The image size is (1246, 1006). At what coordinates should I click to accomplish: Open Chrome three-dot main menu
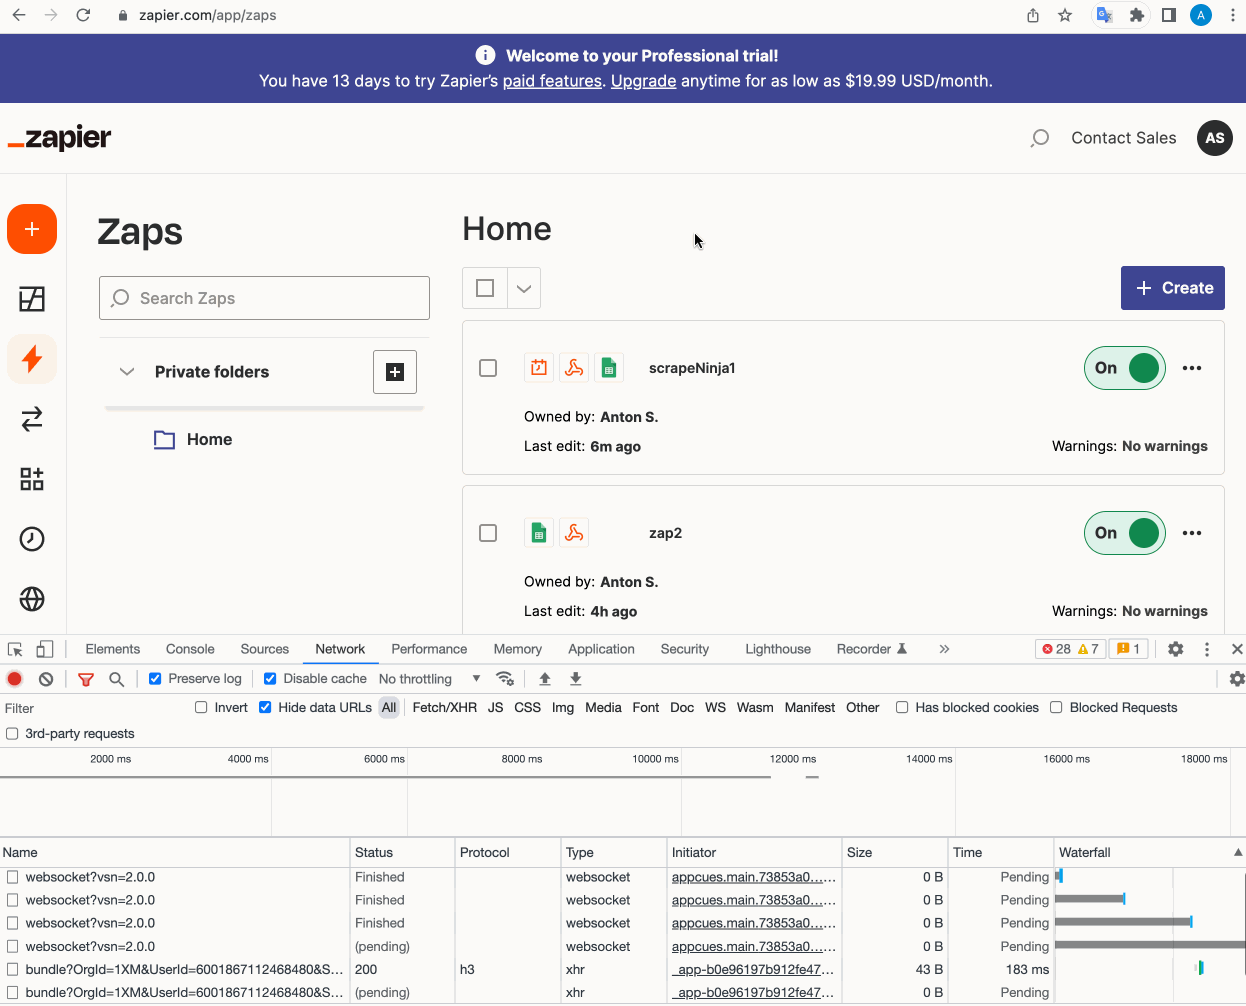coord(1233,15)
